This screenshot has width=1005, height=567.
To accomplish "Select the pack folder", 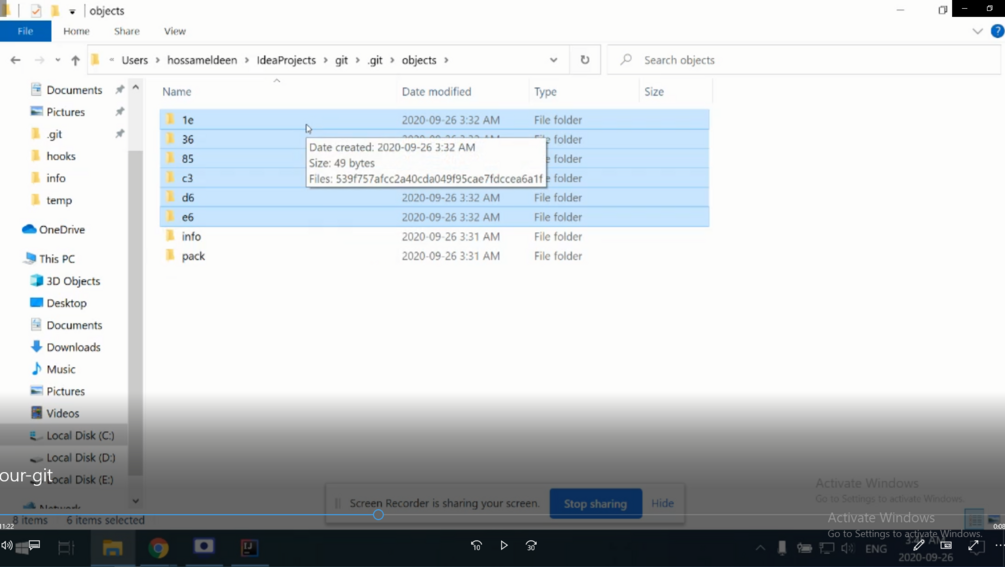I will [x=435, y=256].
